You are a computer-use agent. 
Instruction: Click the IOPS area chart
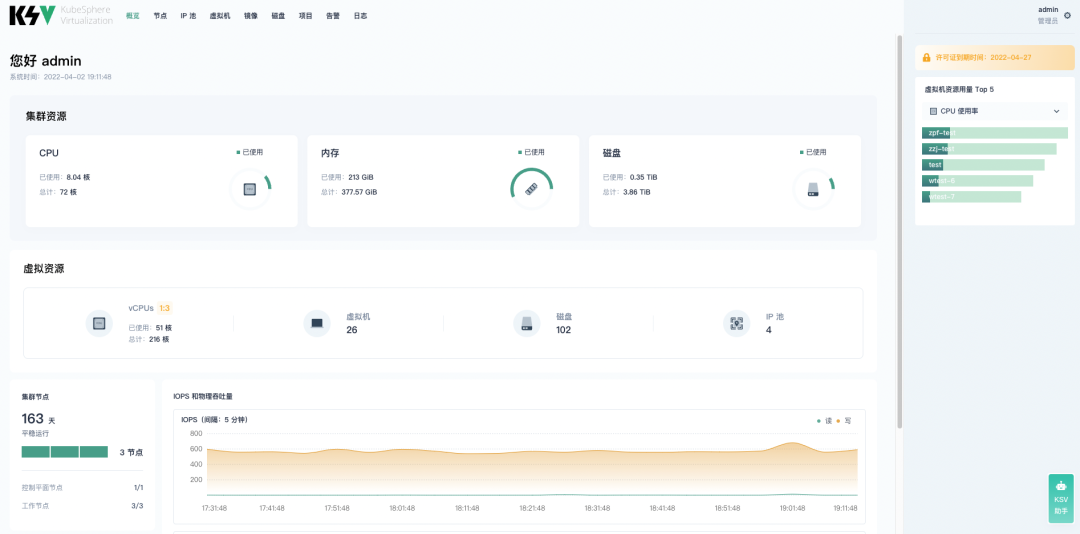tap(532, 465)
